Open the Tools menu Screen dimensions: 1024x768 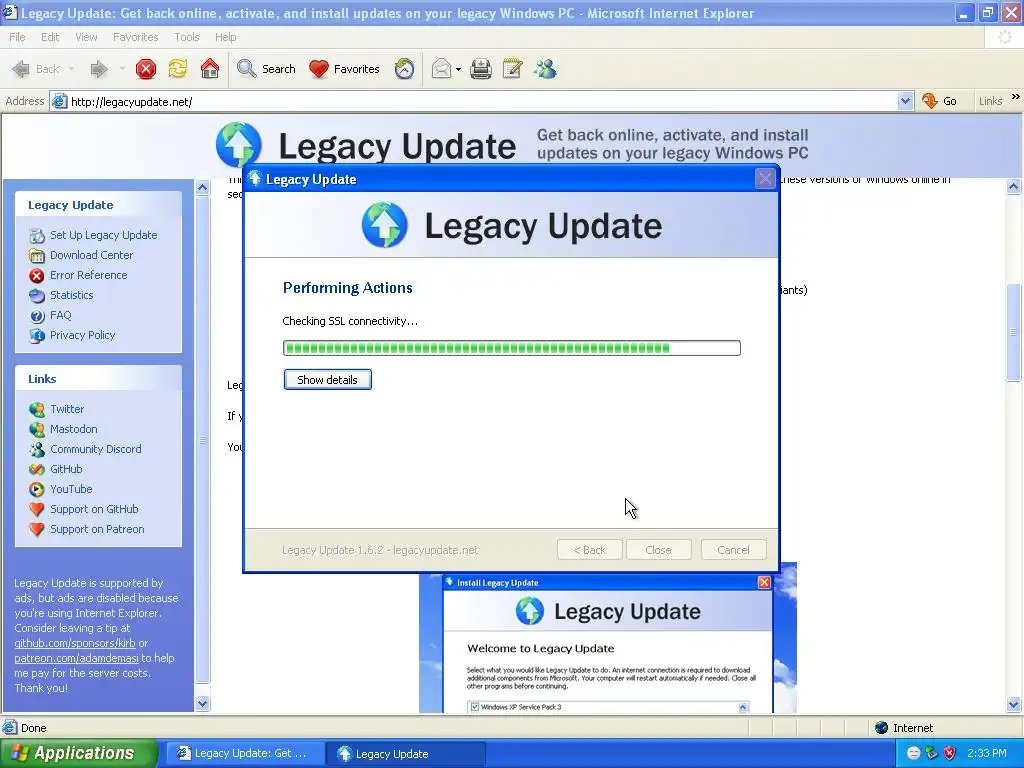[187, 37]
